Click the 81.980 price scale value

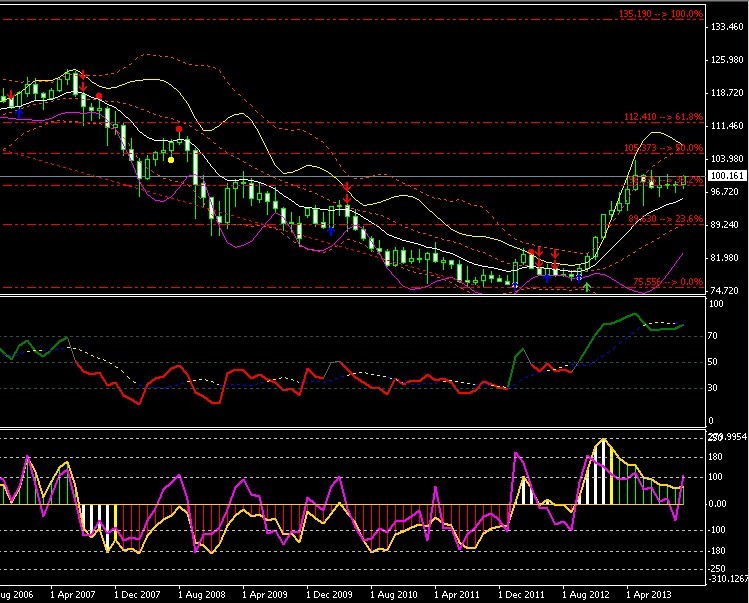coord(724,258)
